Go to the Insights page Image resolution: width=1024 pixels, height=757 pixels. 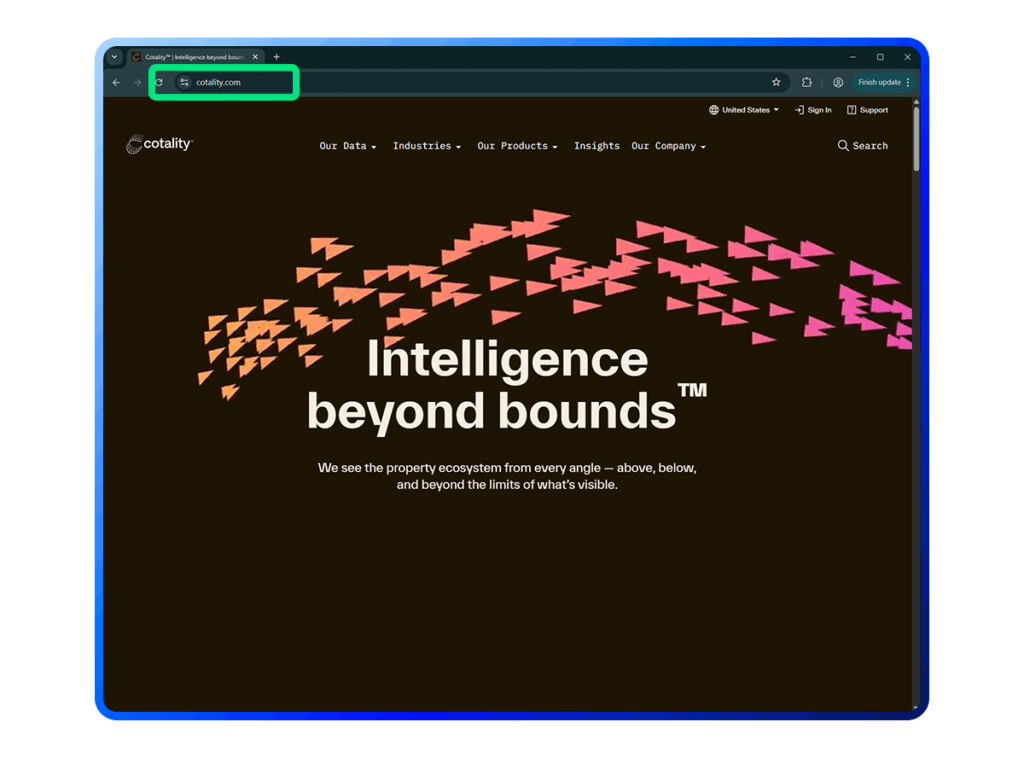click(x=596, y=146)
